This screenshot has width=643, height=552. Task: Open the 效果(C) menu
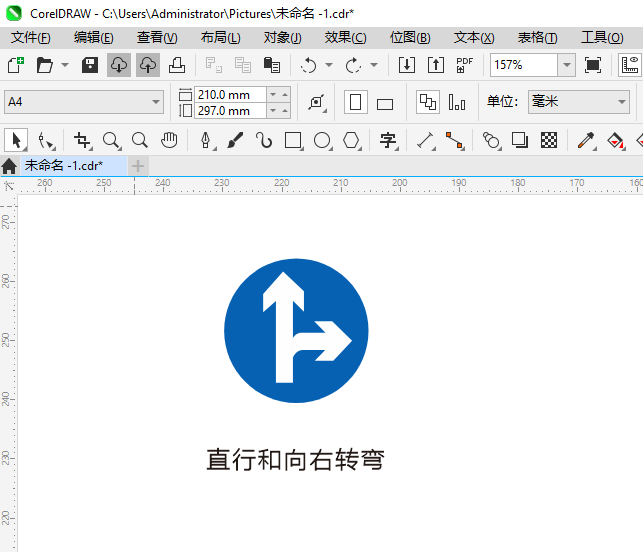pos(346,38)
